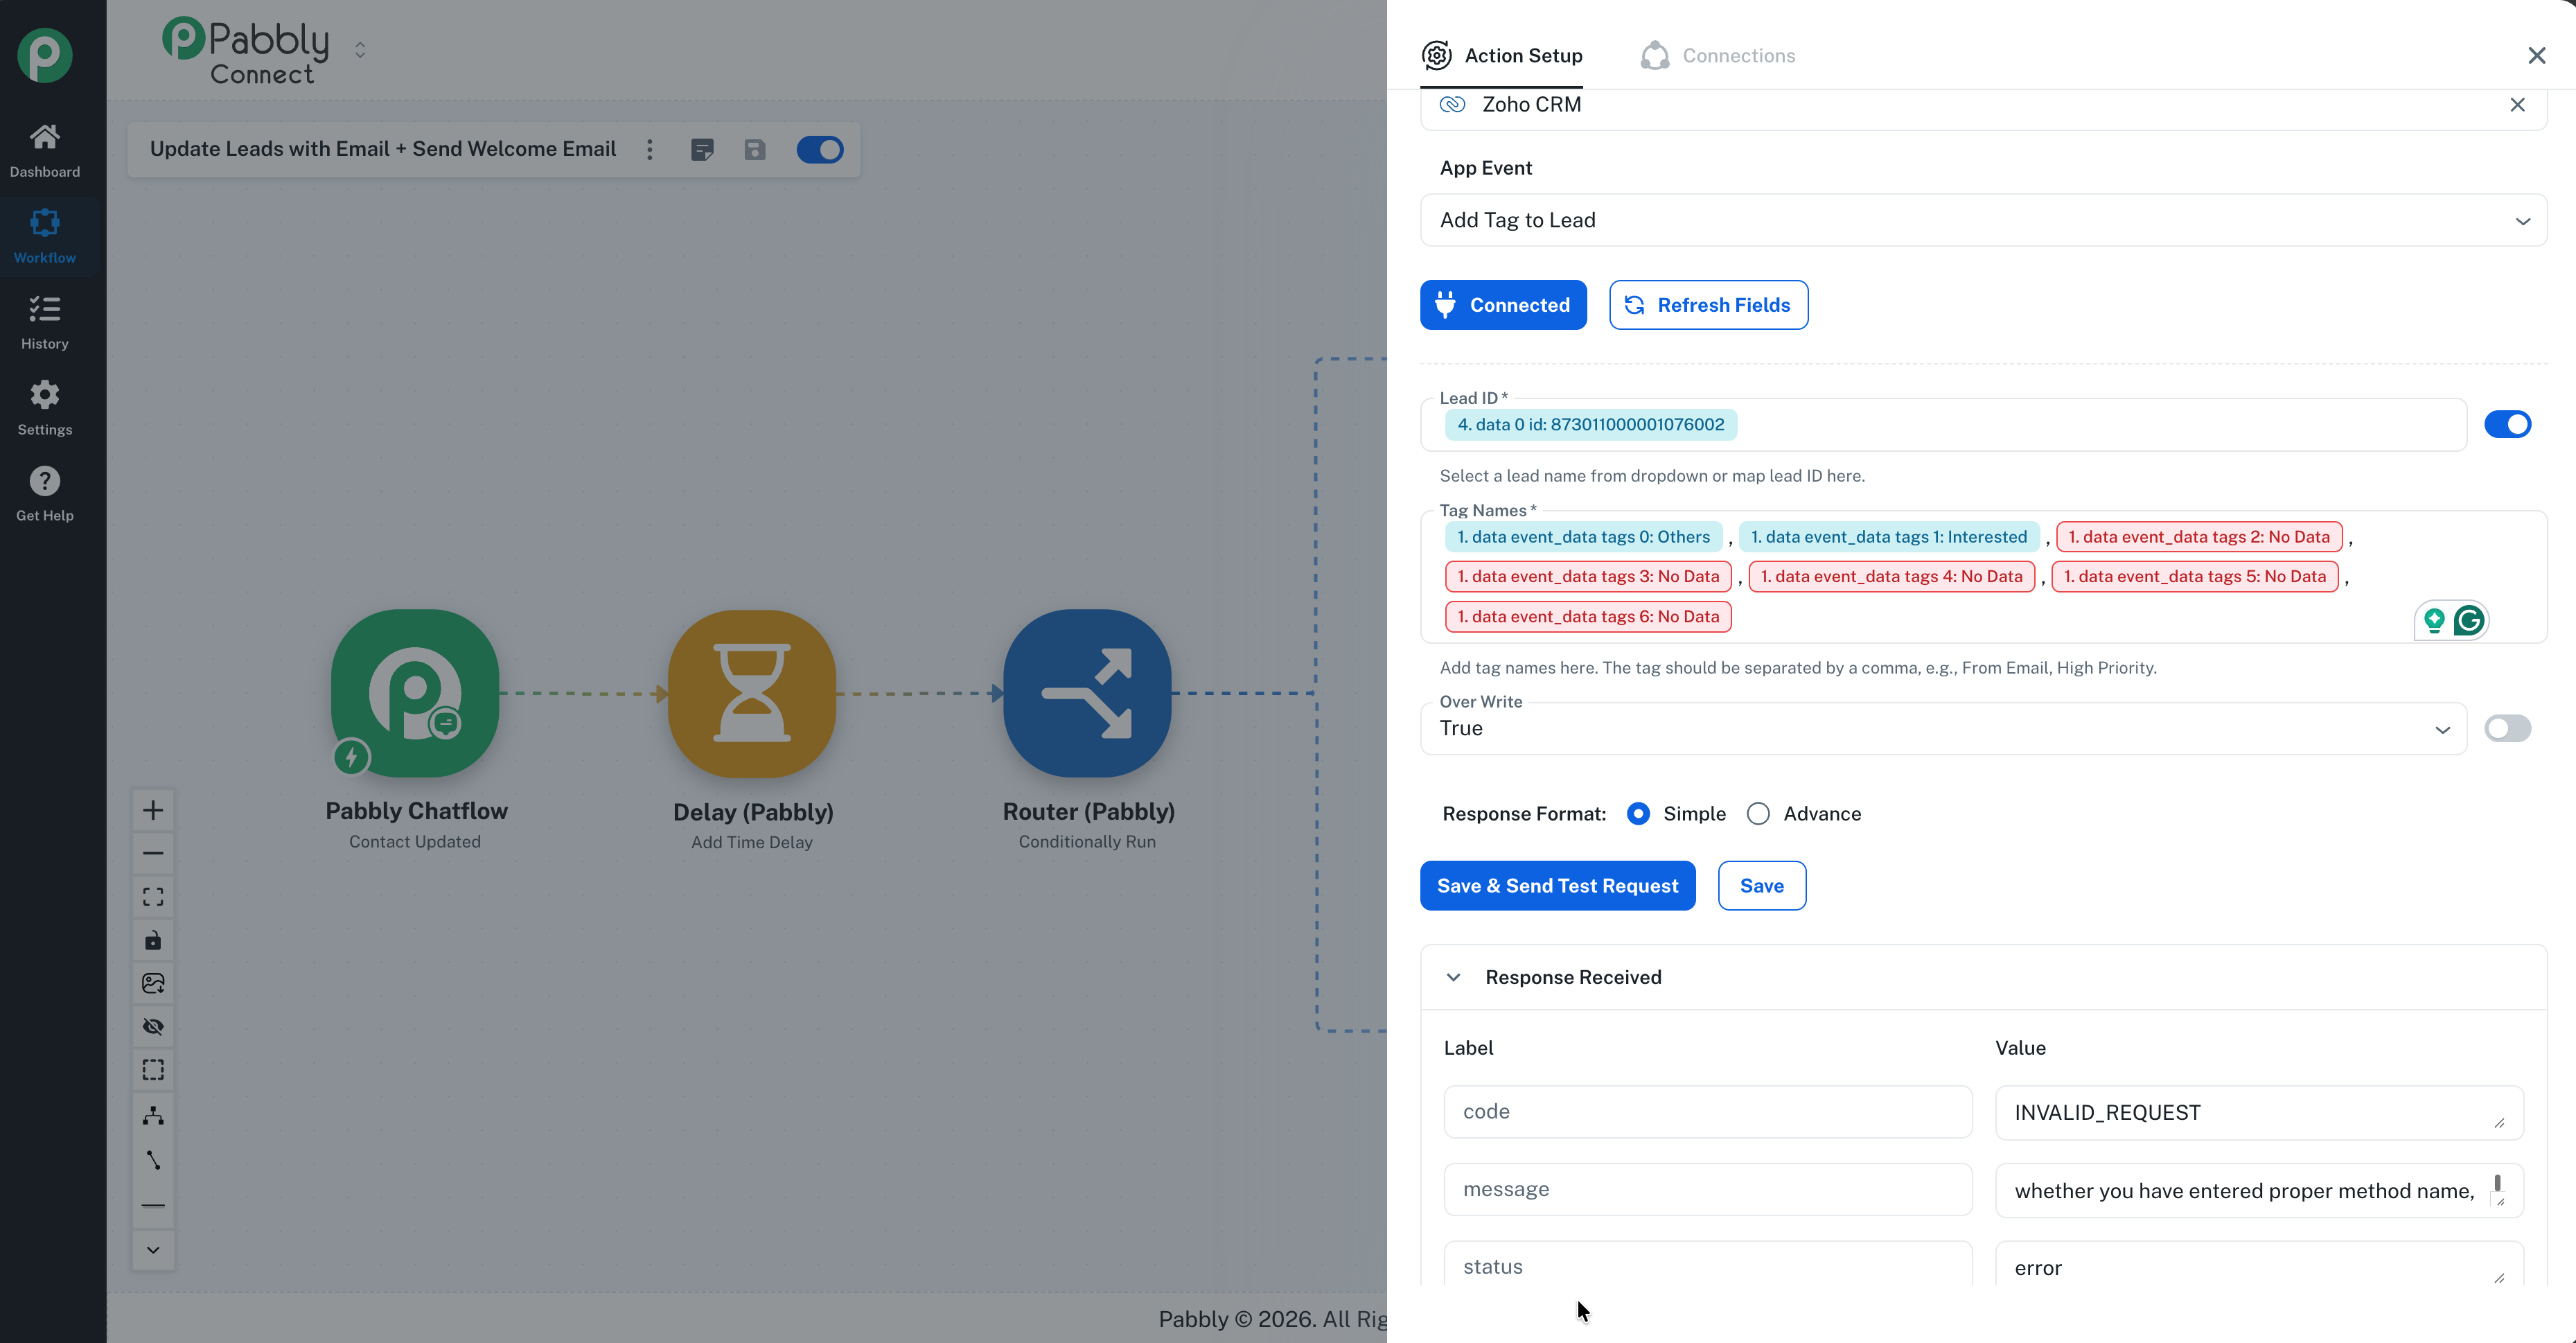Open the App Event dropdown (Add Tag to Lead)
Image resolution: width=2576 pixels, height=1343 pixels.
tap(1982, 220)
